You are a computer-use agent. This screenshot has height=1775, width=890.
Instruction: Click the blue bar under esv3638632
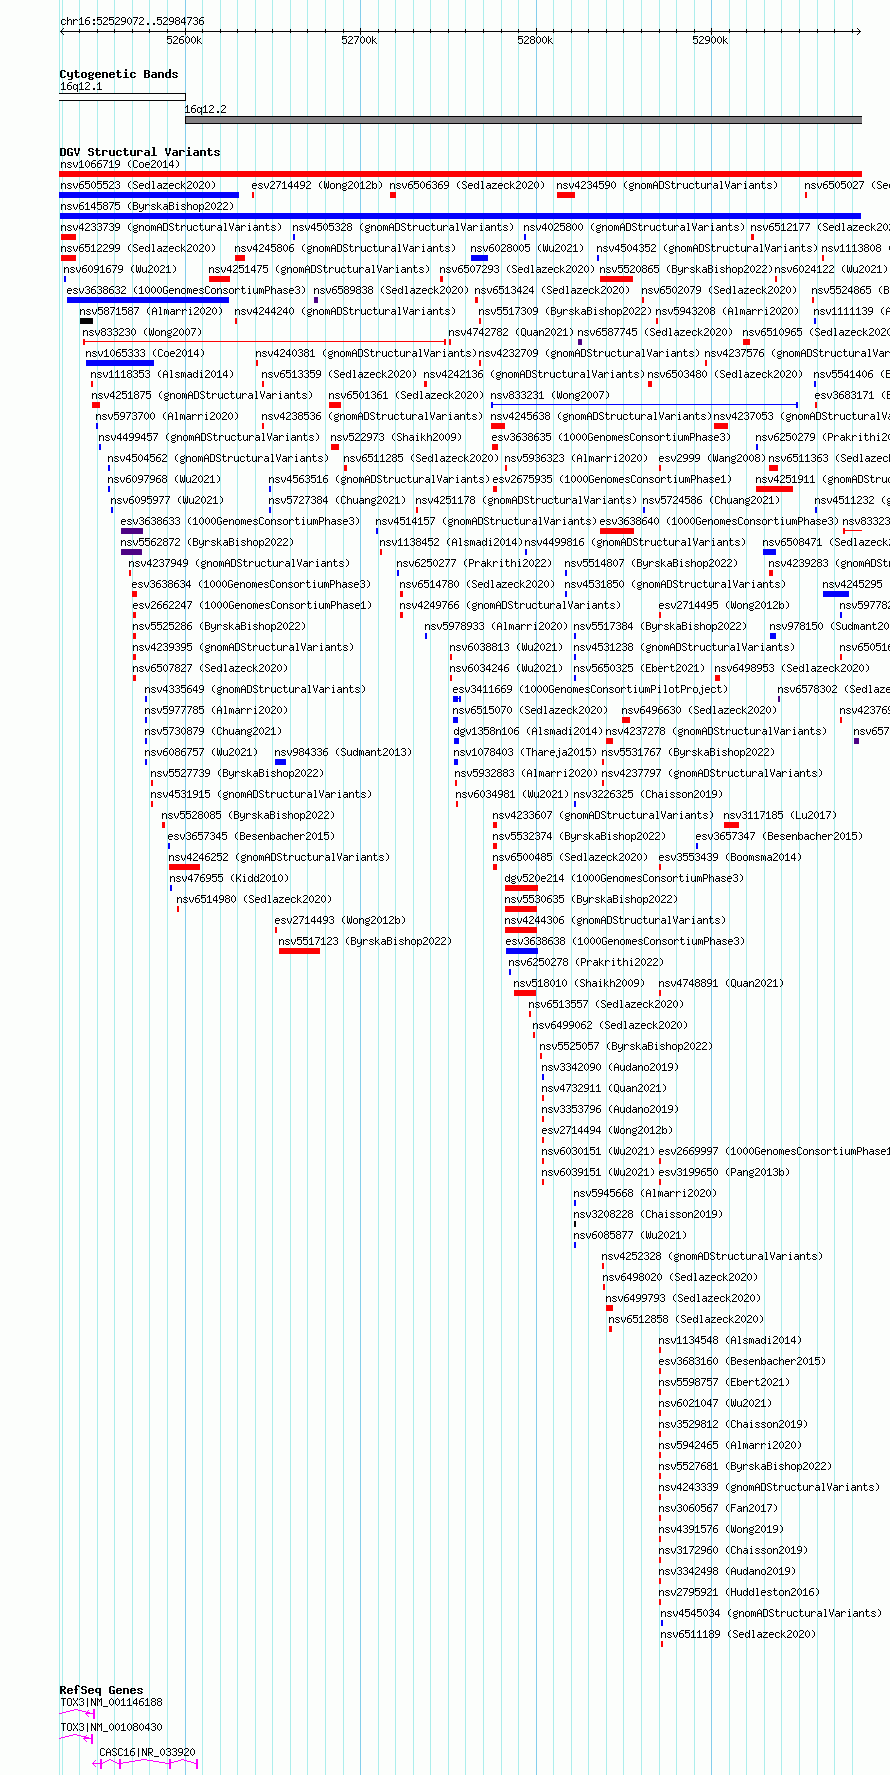[148, 300]
